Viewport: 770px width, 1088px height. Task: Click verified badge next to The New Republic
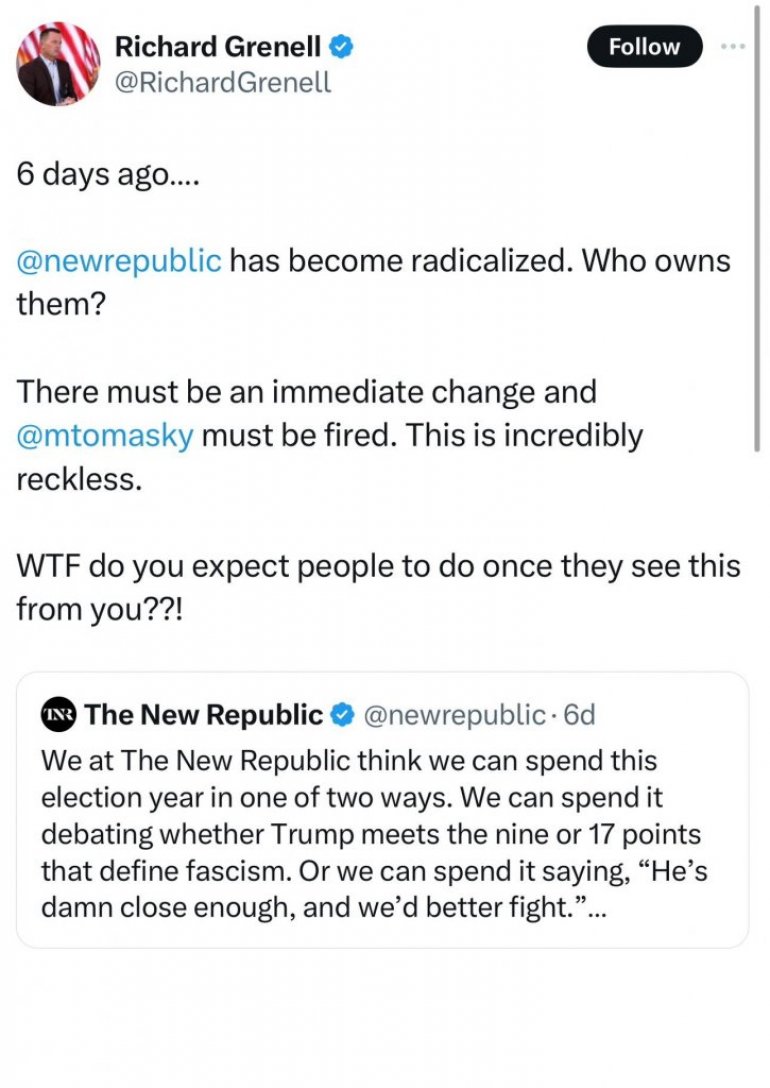[x=341, y=715]
